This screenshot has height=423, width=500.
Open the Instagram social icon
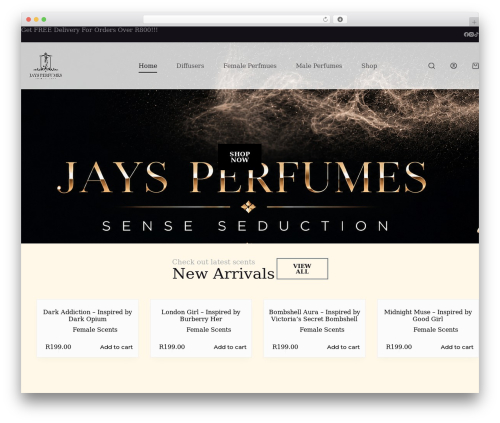(471, 34)
